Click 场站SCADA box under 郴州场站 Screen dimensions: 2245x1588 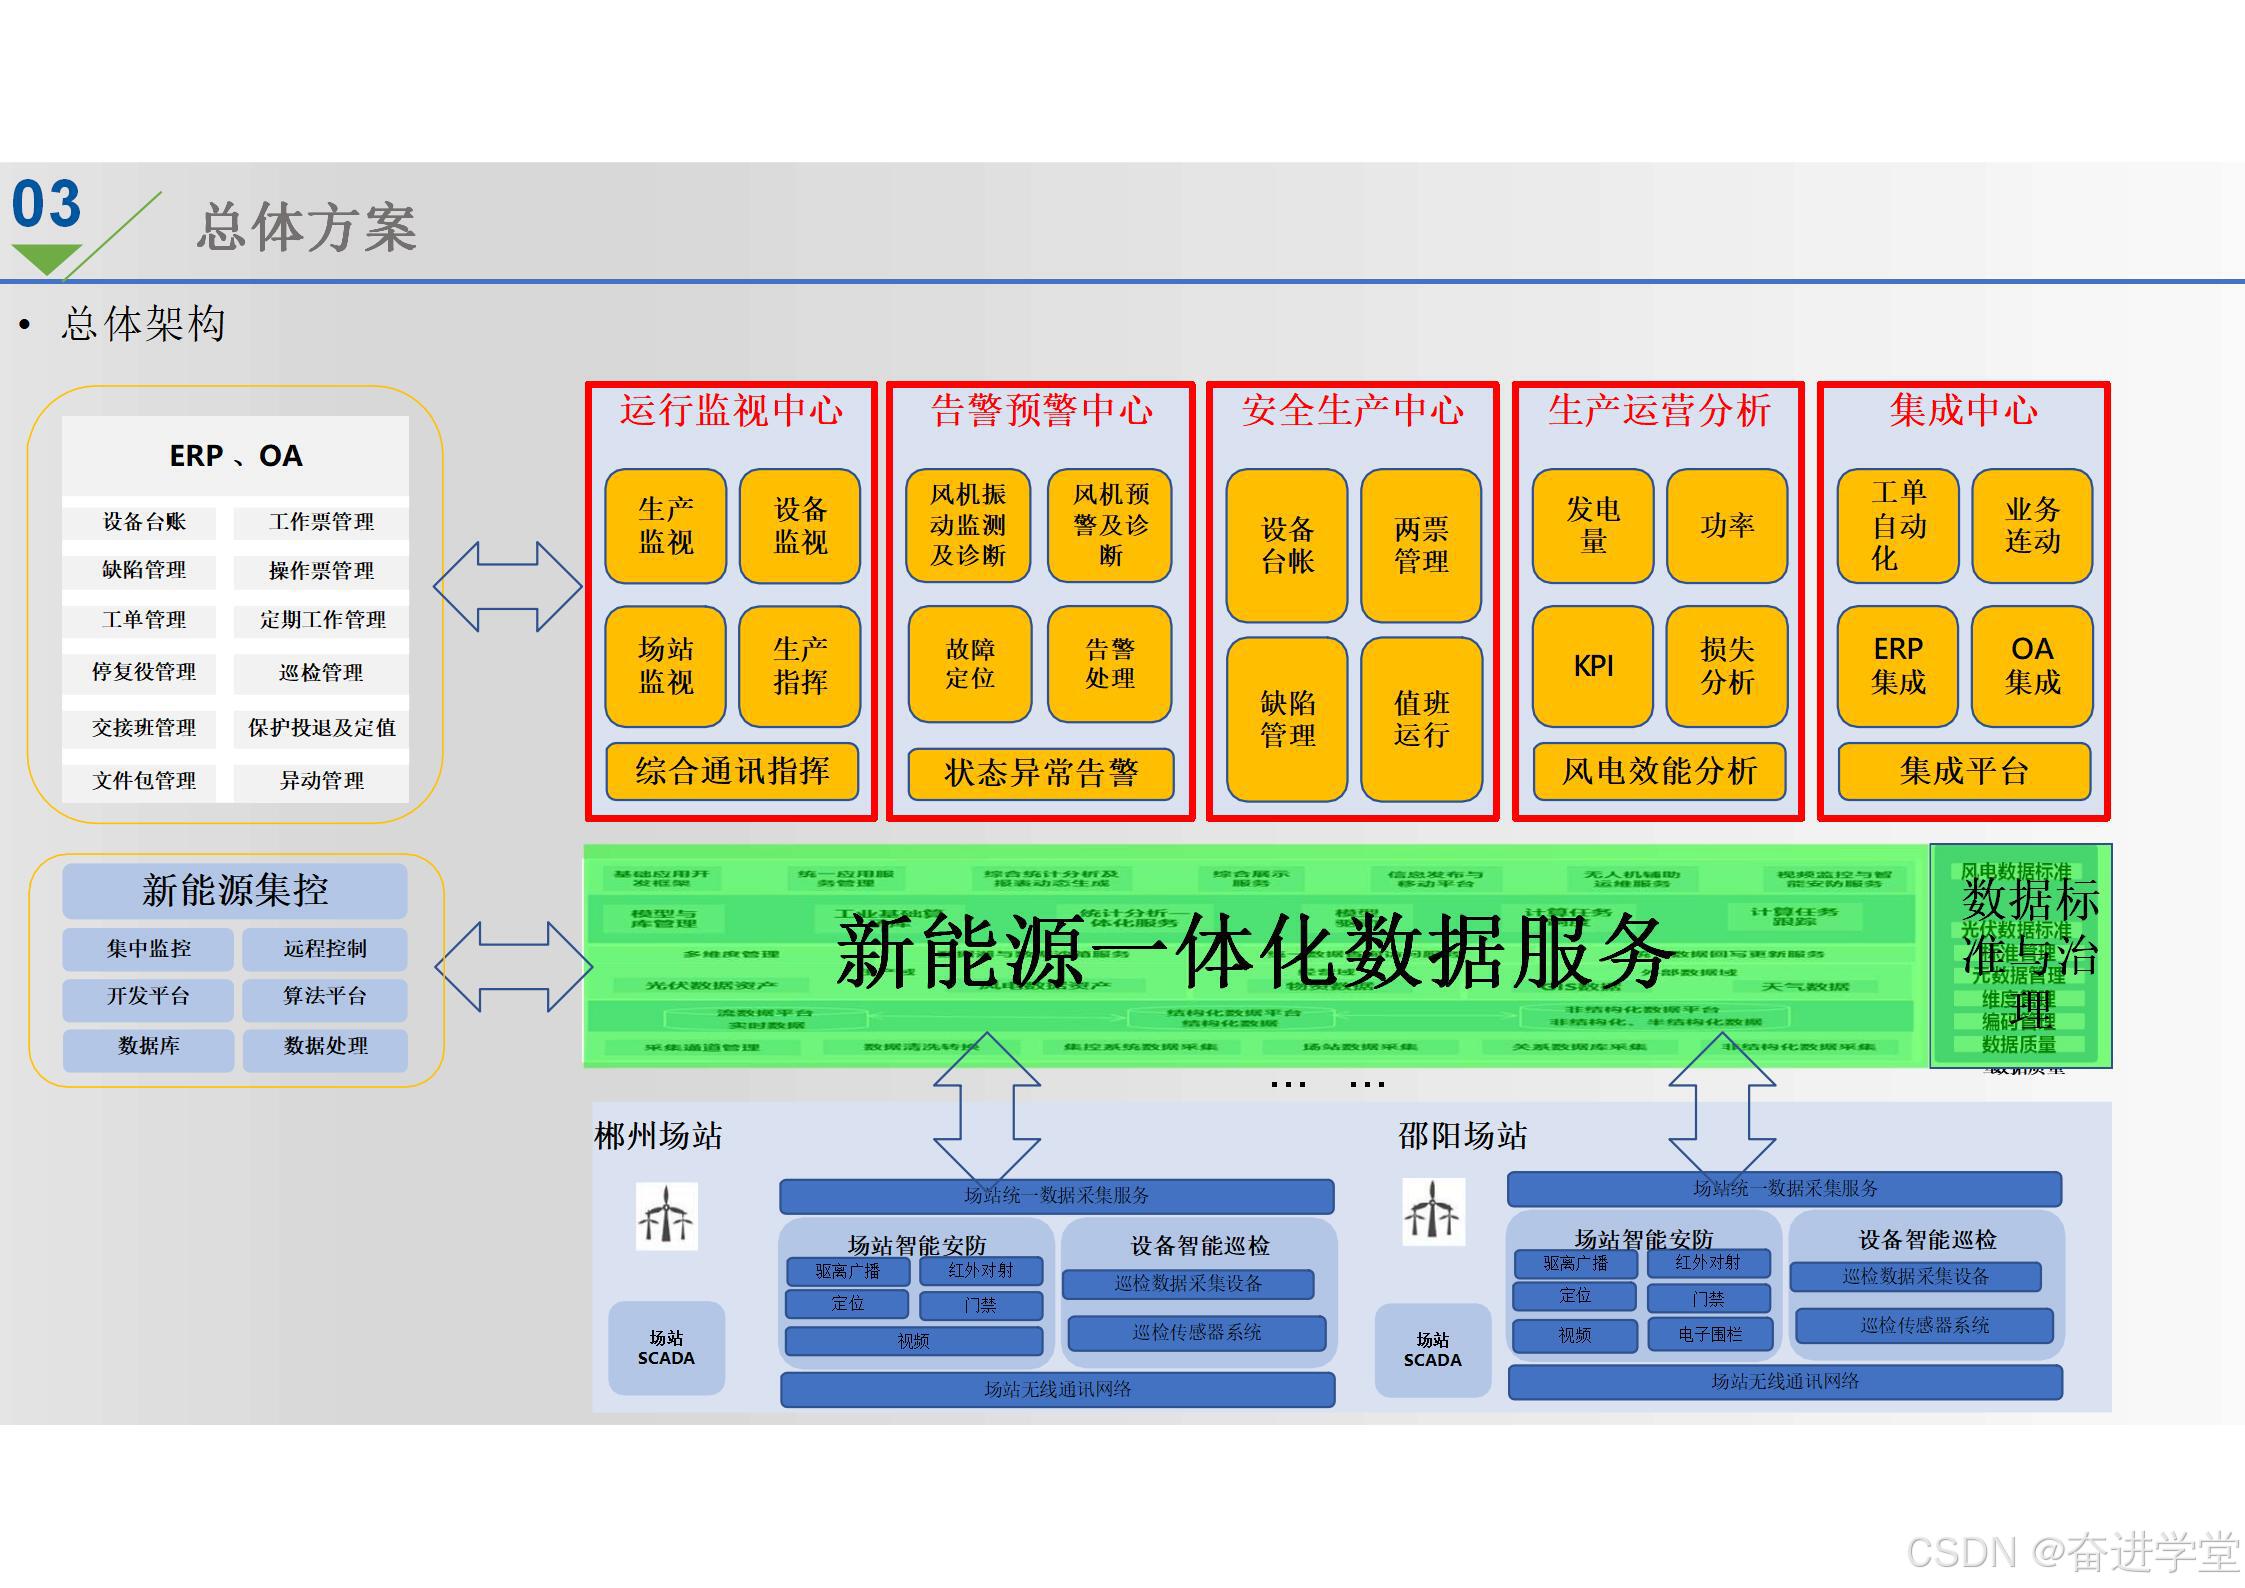[666, 1348]
